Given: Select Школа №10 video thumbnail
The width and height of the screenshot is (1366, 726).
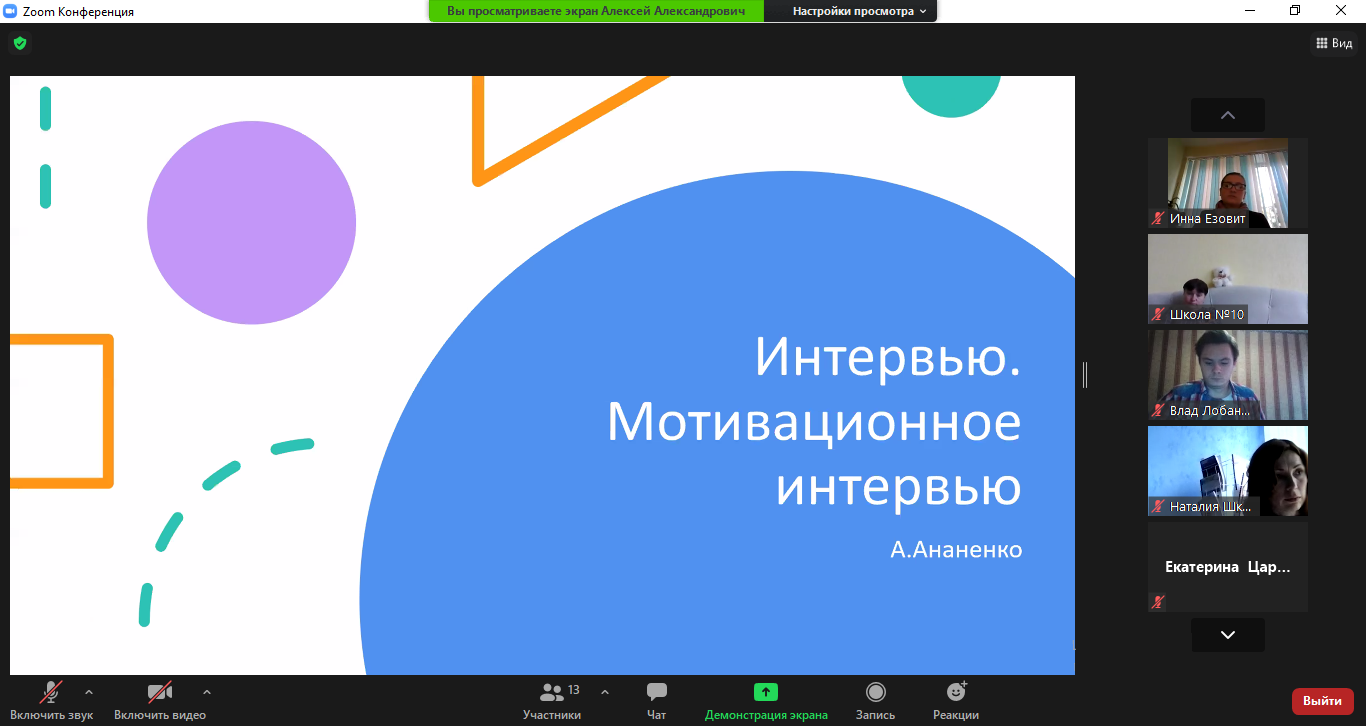Looking at the screenshot, I should coord(1227,279).
